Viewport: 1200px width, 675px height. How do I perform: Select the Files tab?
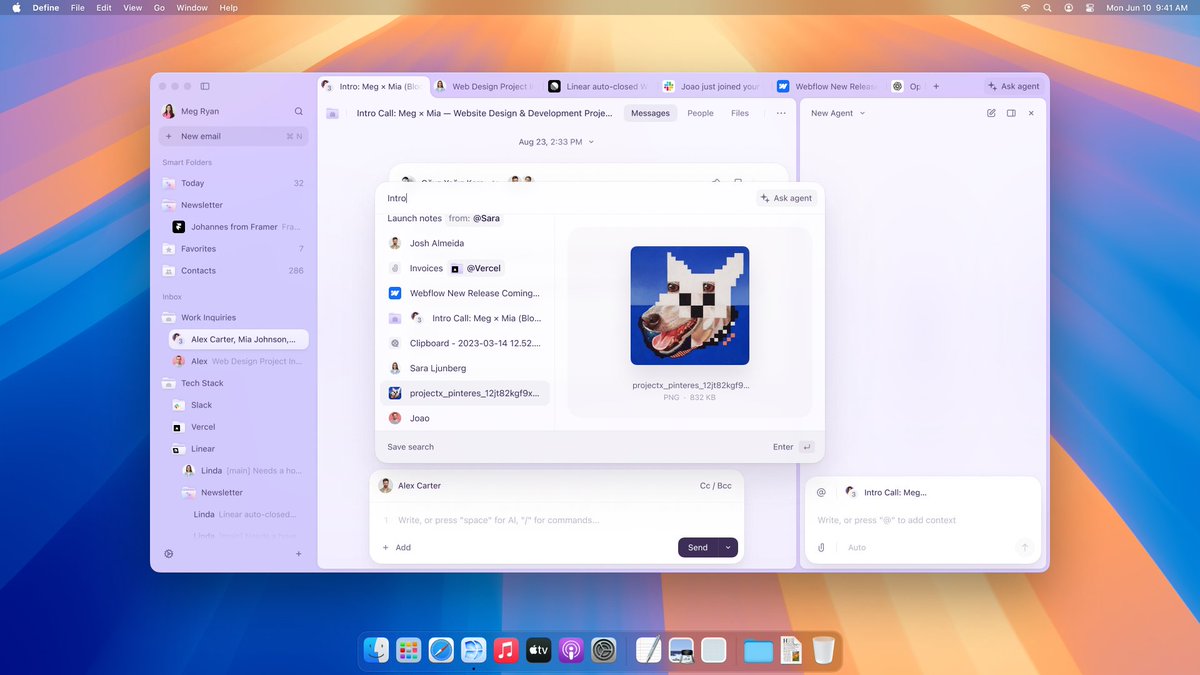click(740, 113)
